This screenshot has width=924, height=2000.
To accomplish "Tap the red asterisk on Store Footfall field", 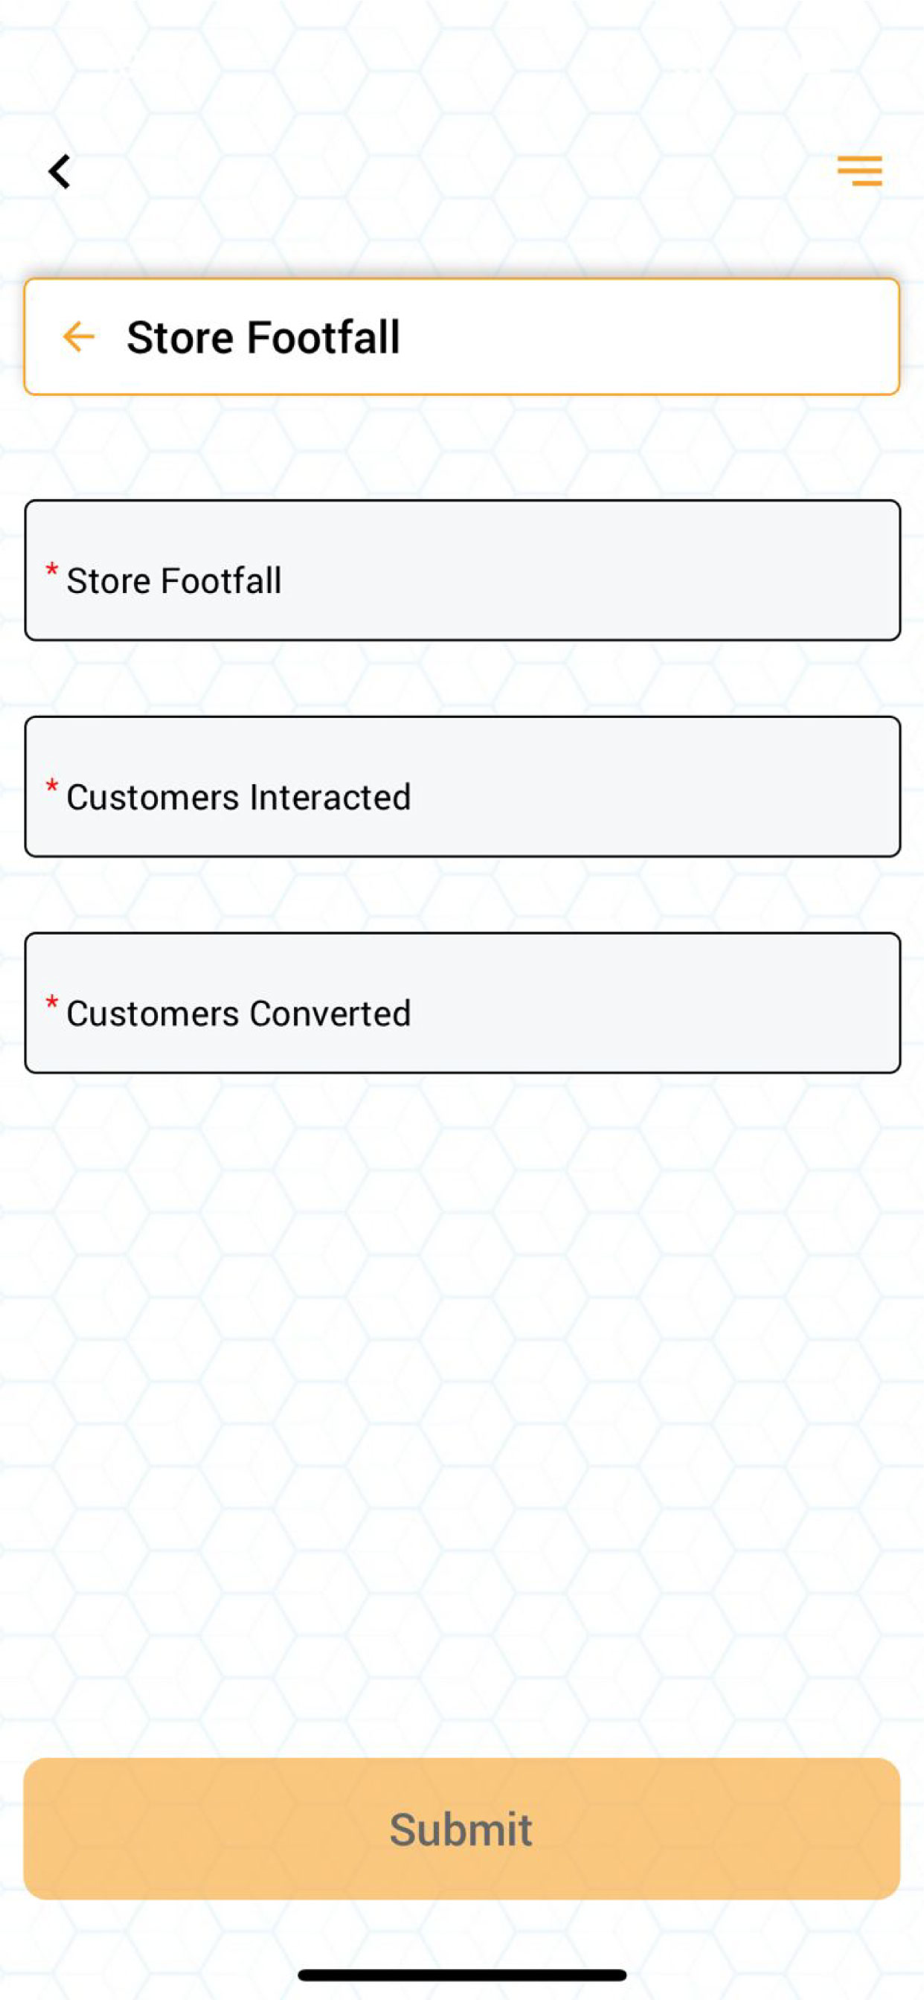I will tap(52, 570).
